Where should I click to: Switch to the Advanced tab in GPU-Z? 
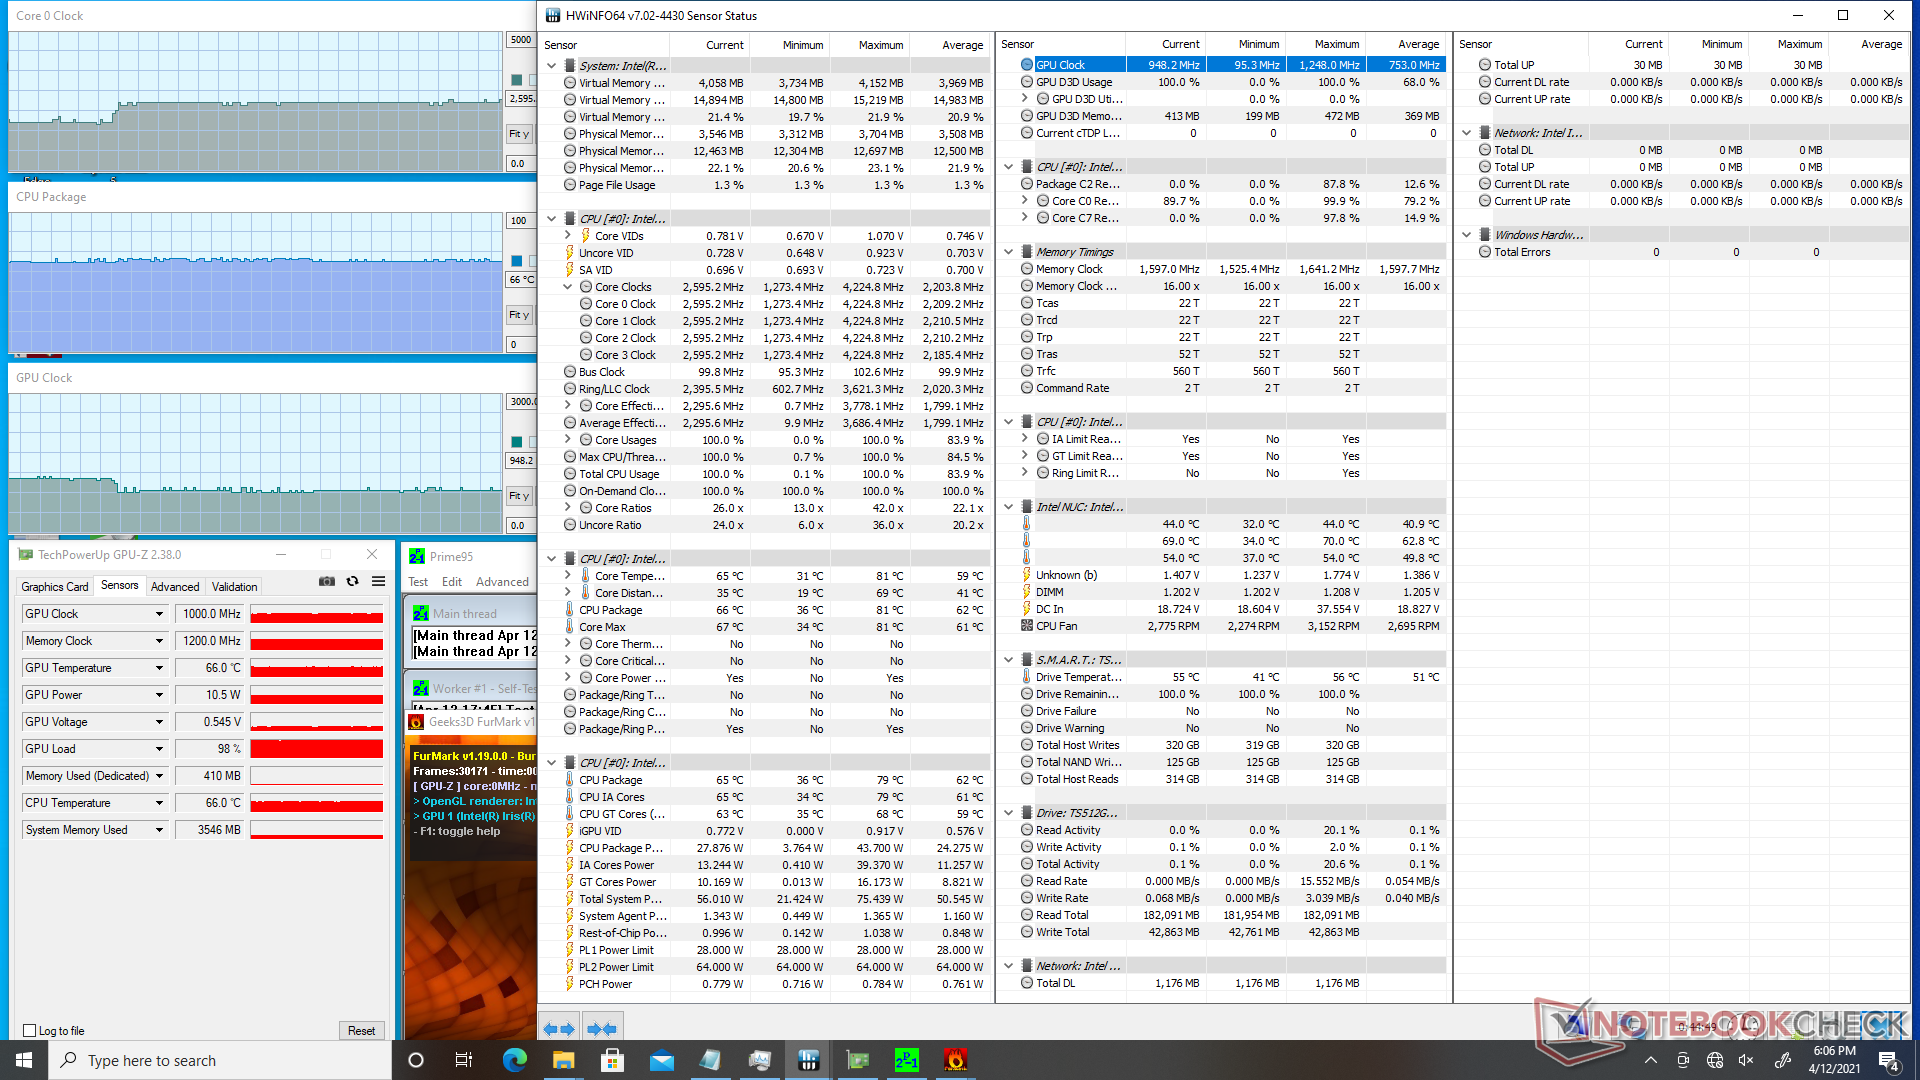click(175, 587)
